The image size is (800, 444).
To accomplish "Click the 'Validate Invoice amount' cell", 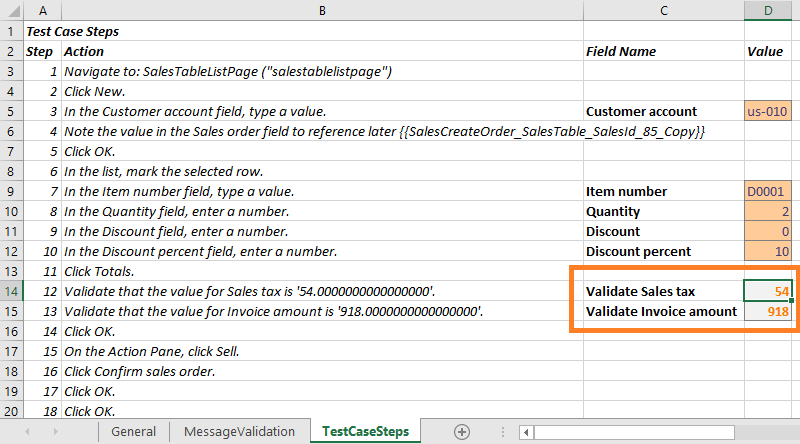I will click(664, 311).
